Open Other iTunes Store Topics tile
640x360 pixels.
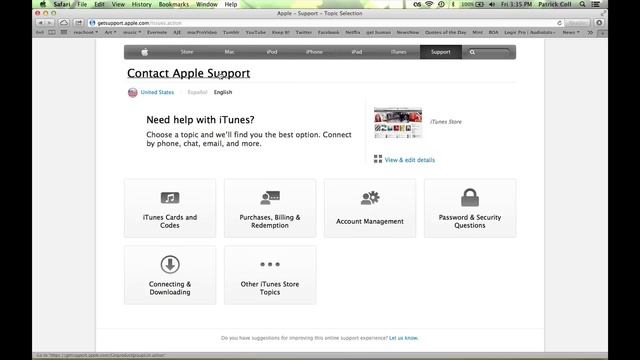tap(270, 275)
